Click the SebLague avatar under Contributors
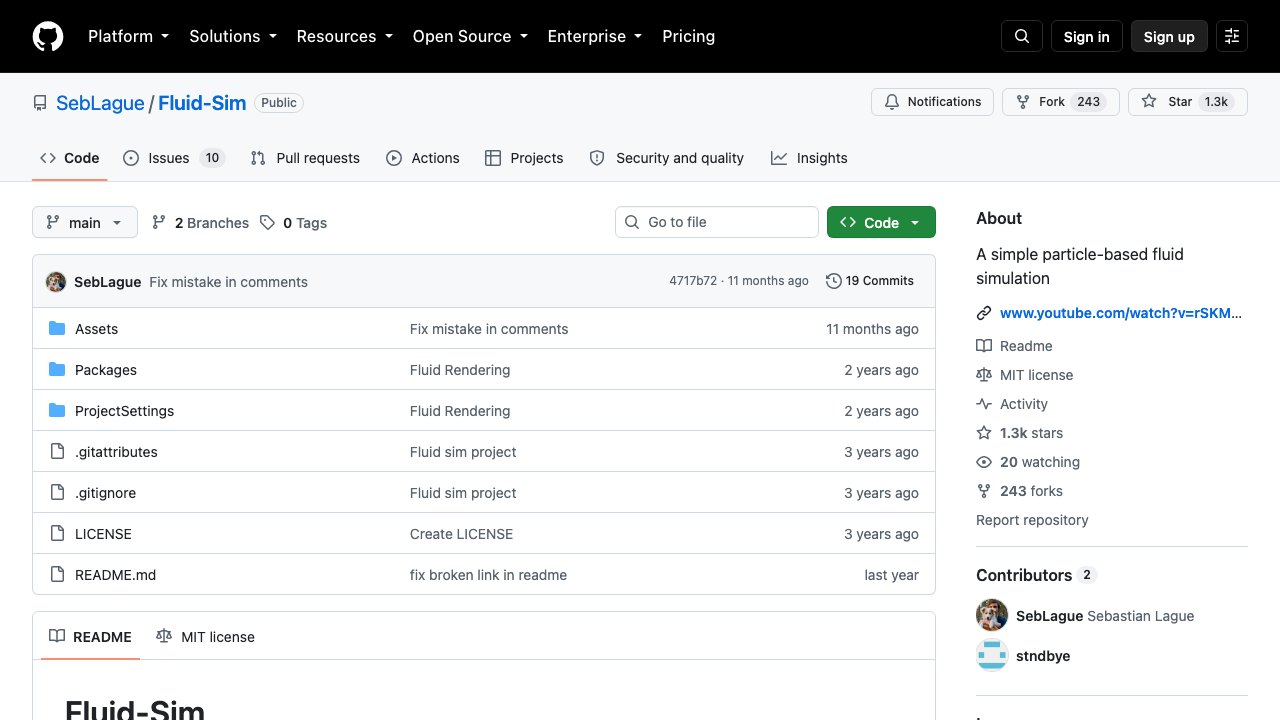Viewport: 1280px width, 720px height. (992, 615)
